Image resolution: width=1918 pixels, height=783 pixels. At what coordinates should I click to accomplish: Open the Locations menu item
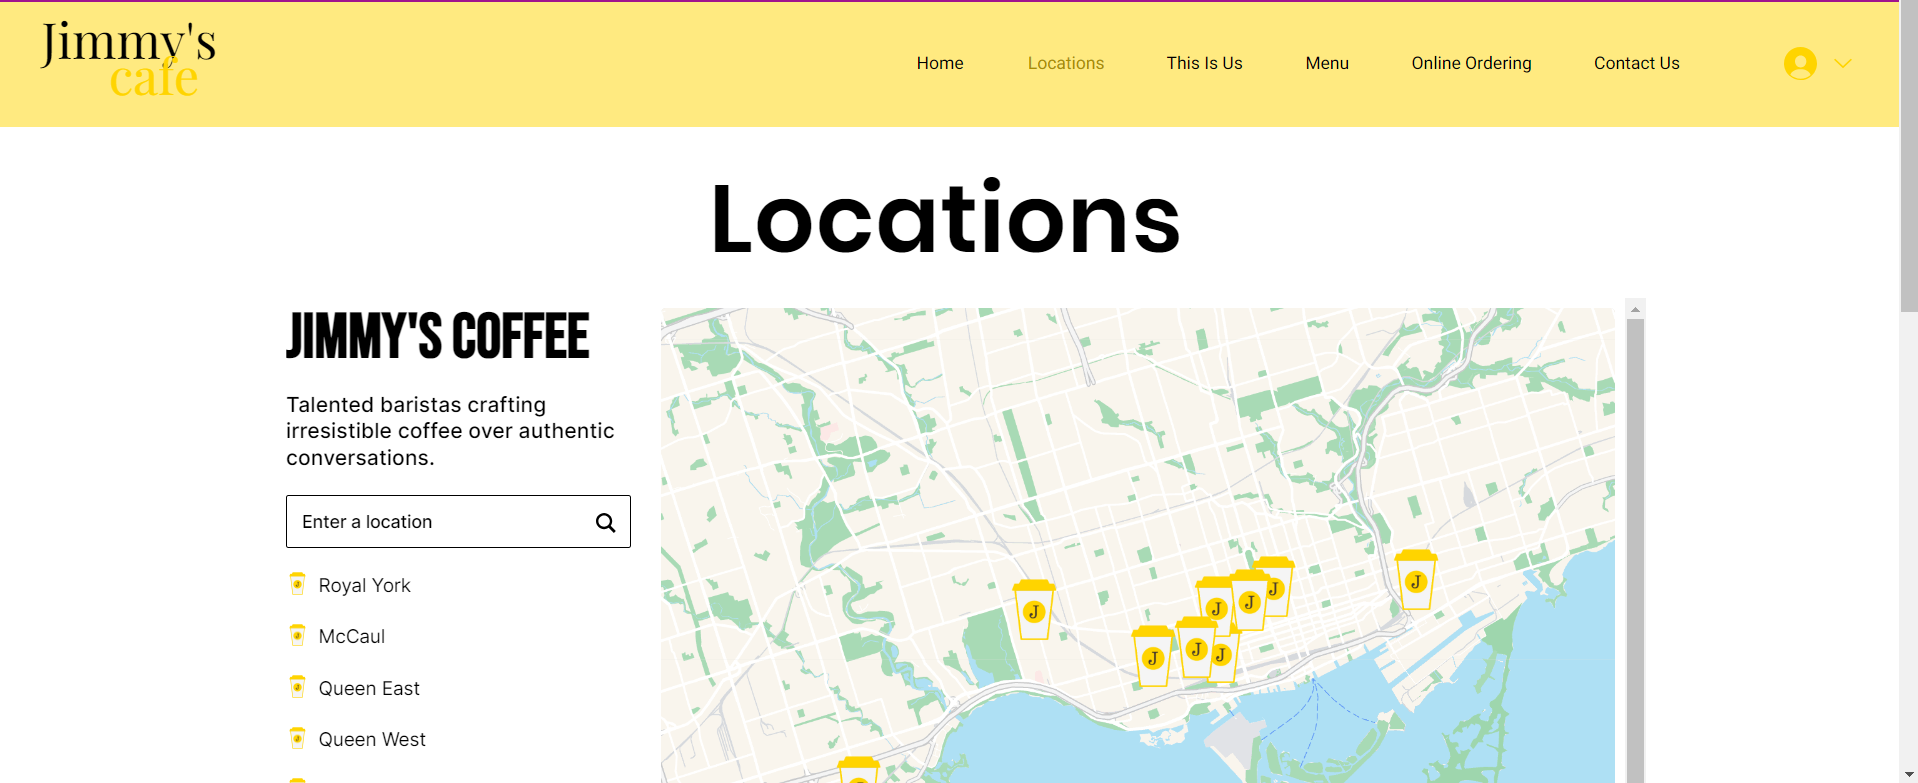[1066, 63]
